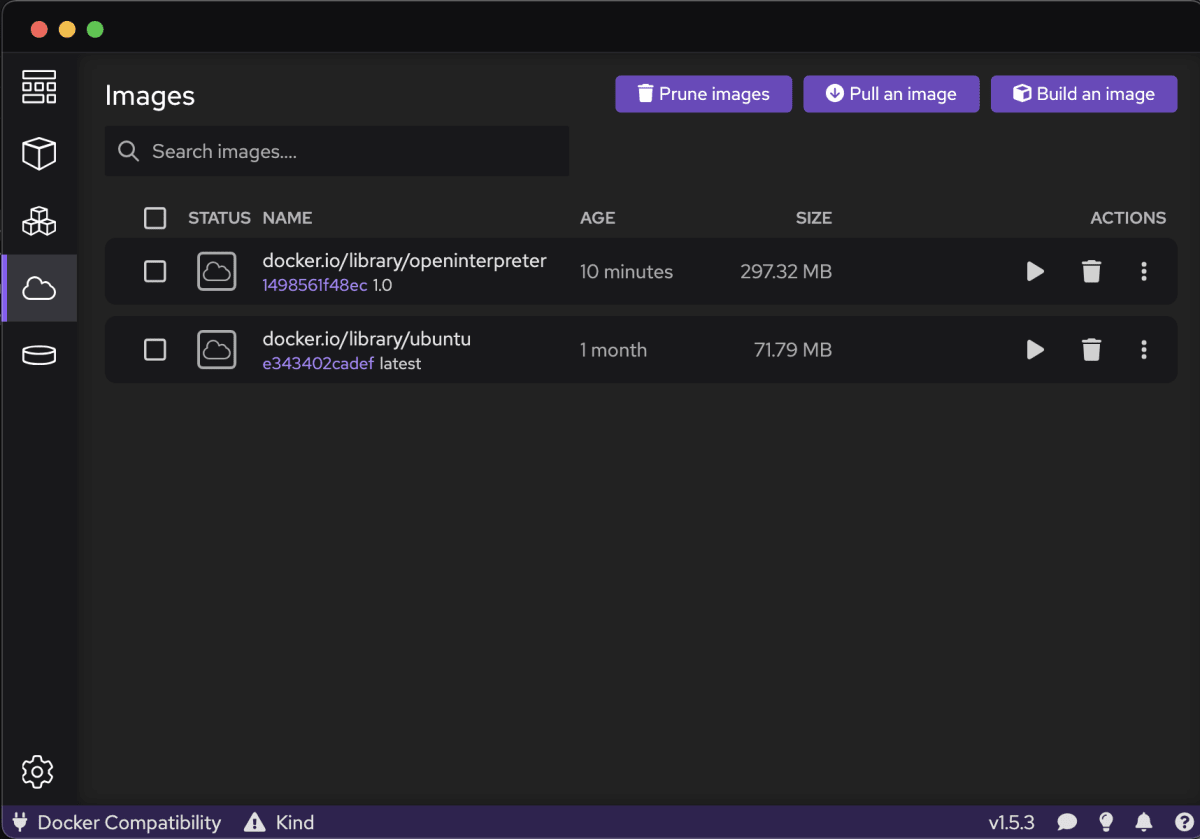
Task: Click the search magnifier icon
Action: click(128, 151)
